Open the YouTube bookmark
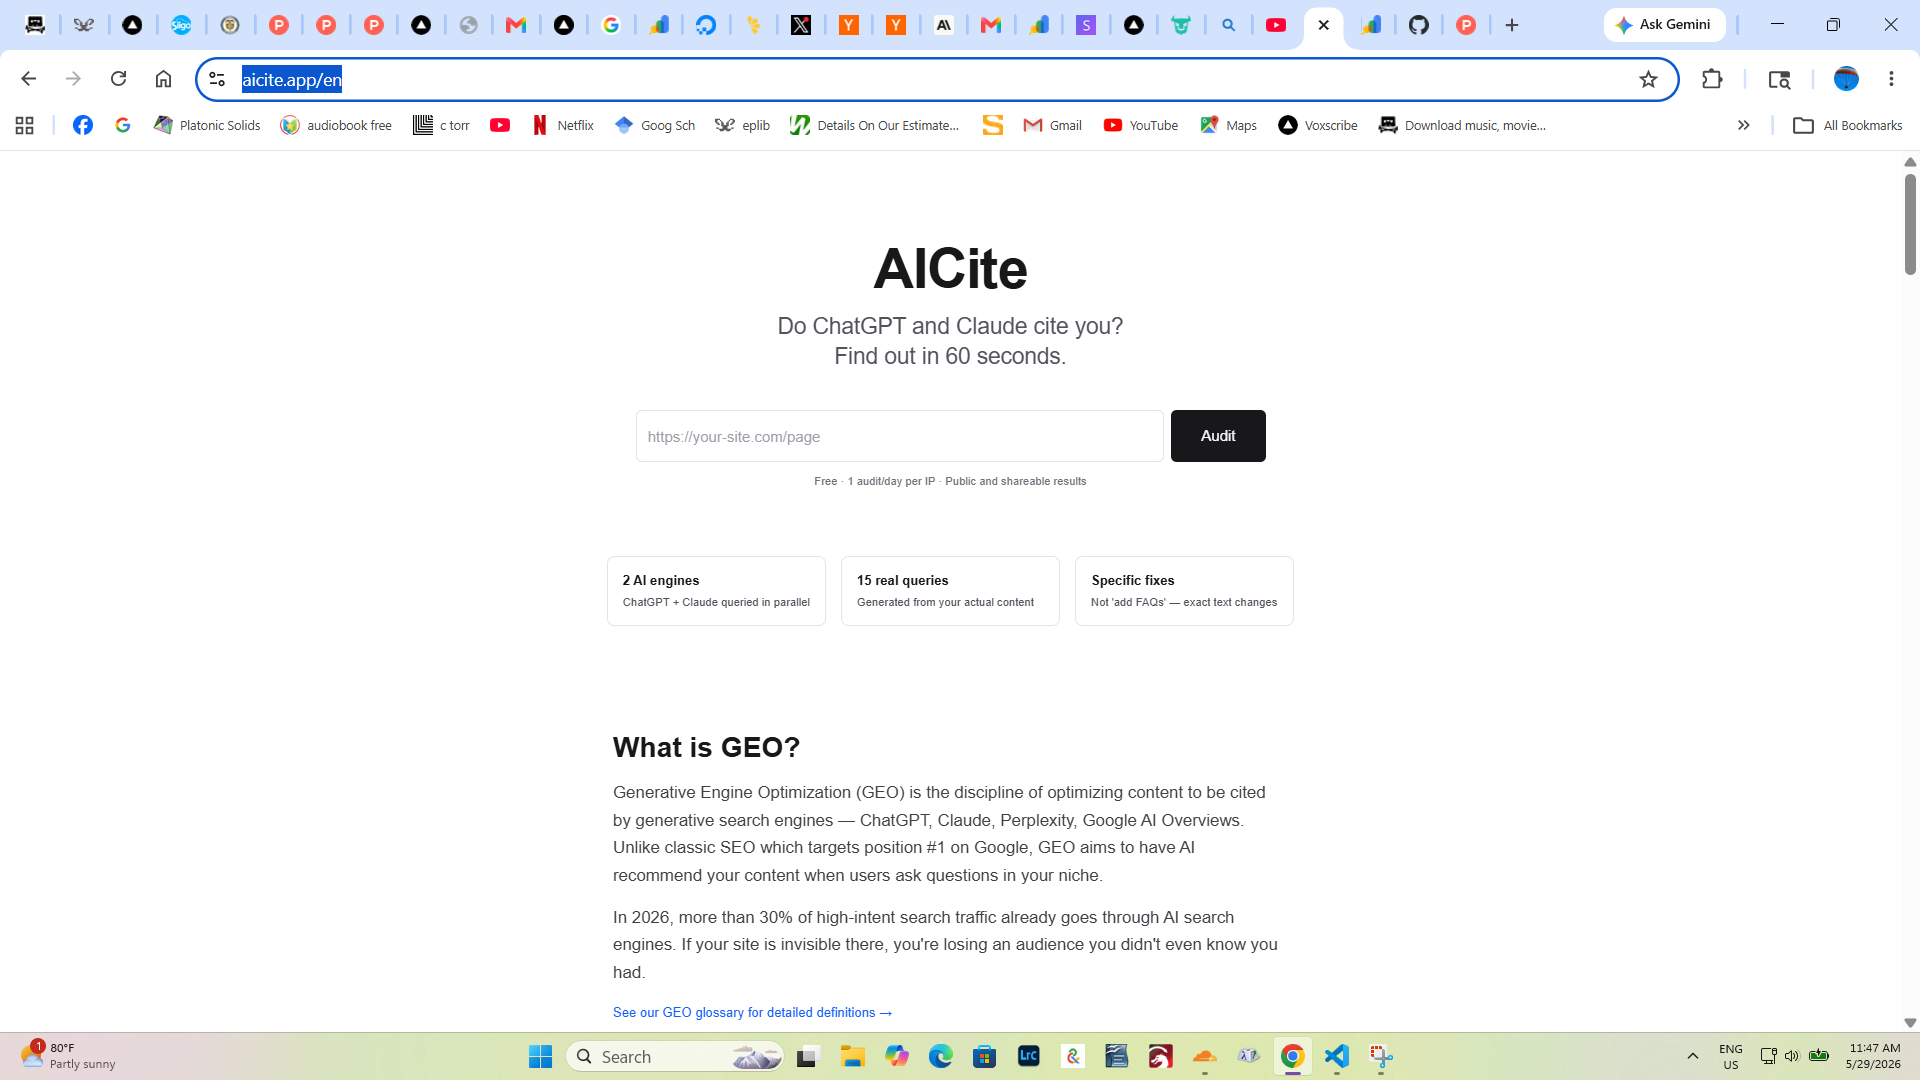Screen dimensions: 1920x1080 (x=1140, y=125)
